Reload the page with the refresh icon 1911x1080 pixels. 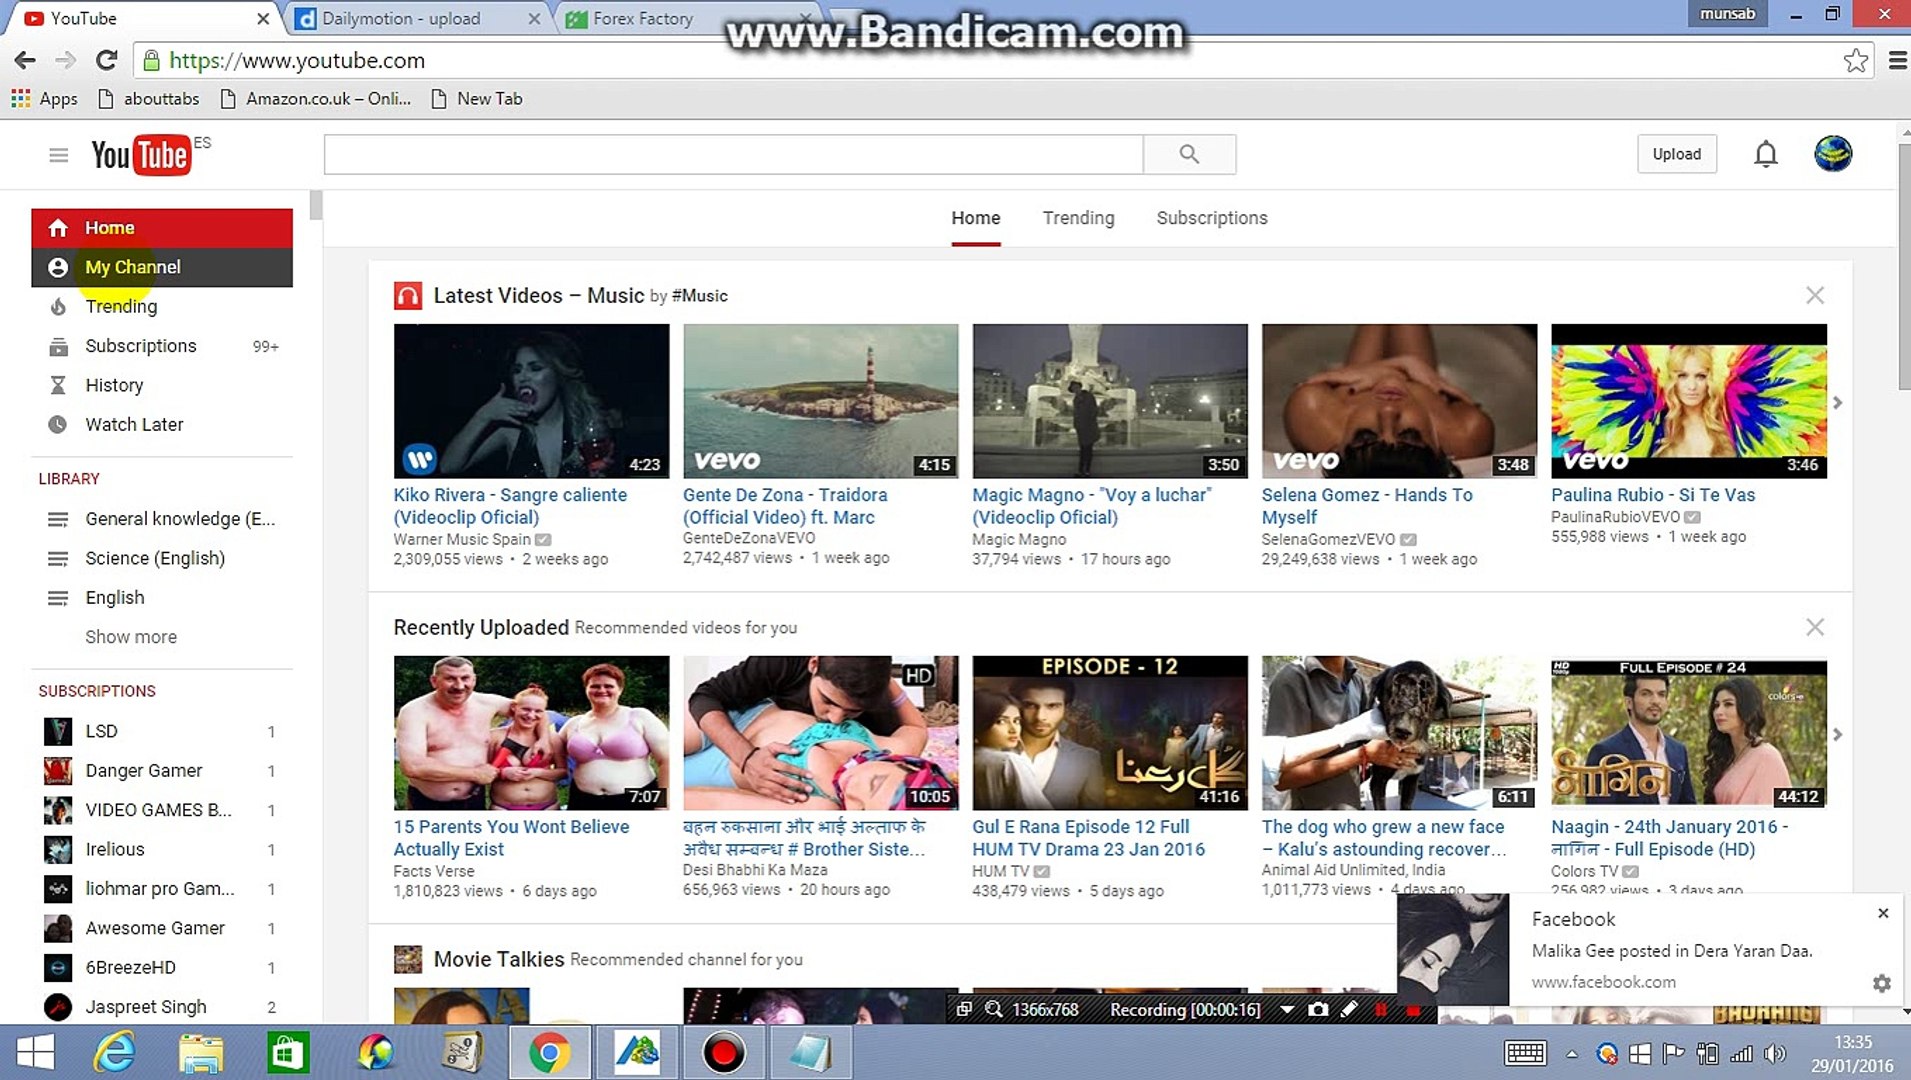pos(106,60)
